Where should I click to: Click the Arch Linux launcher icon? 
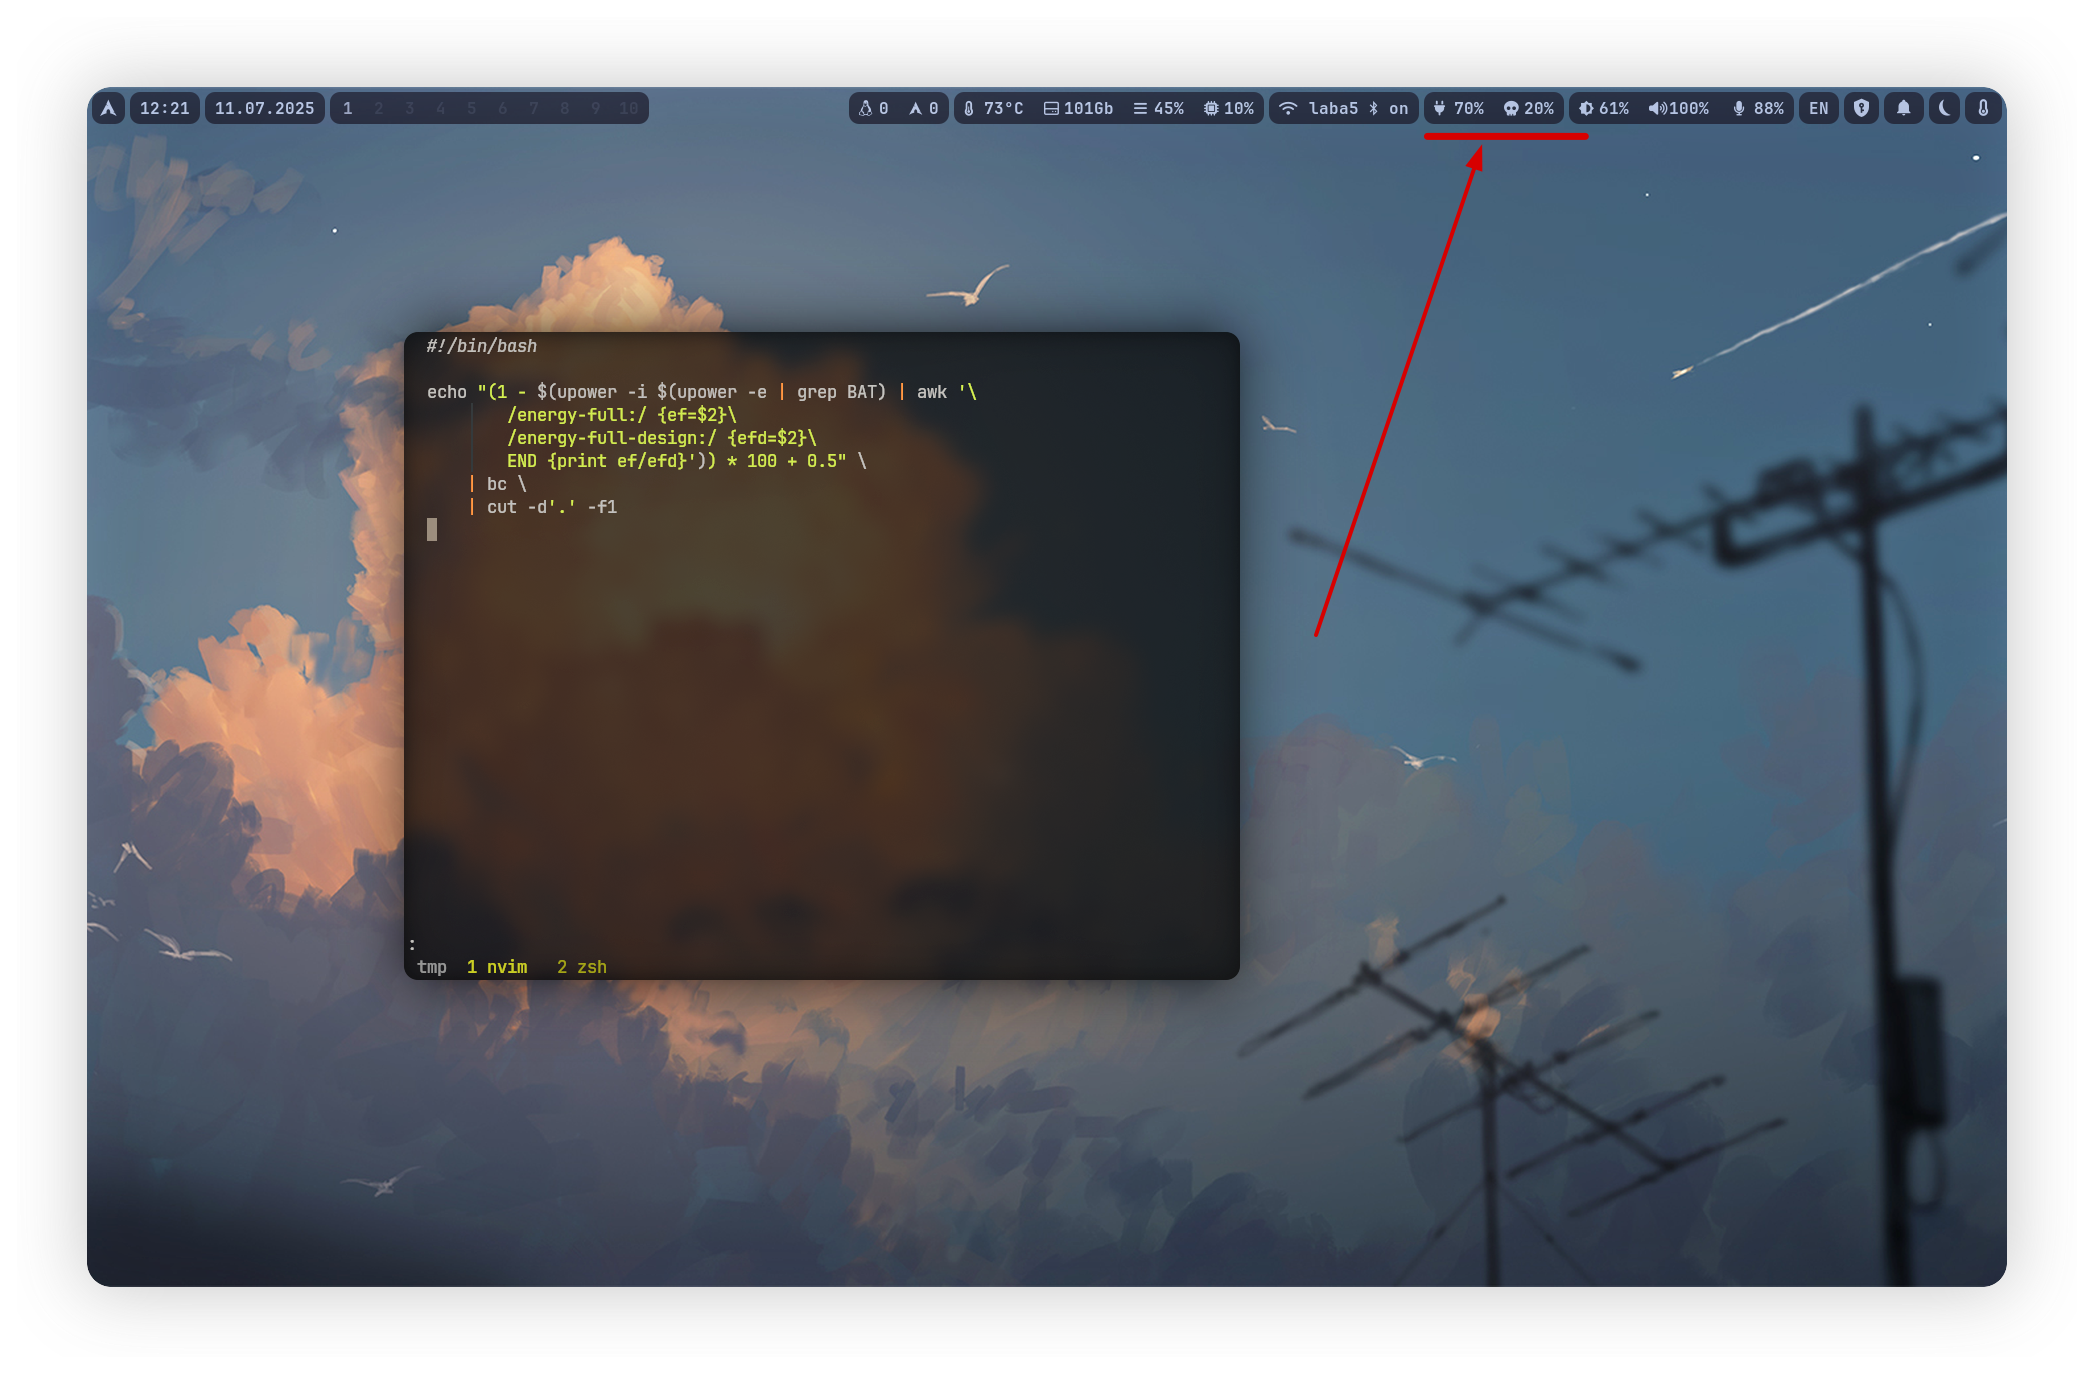[x=109, y=108]
